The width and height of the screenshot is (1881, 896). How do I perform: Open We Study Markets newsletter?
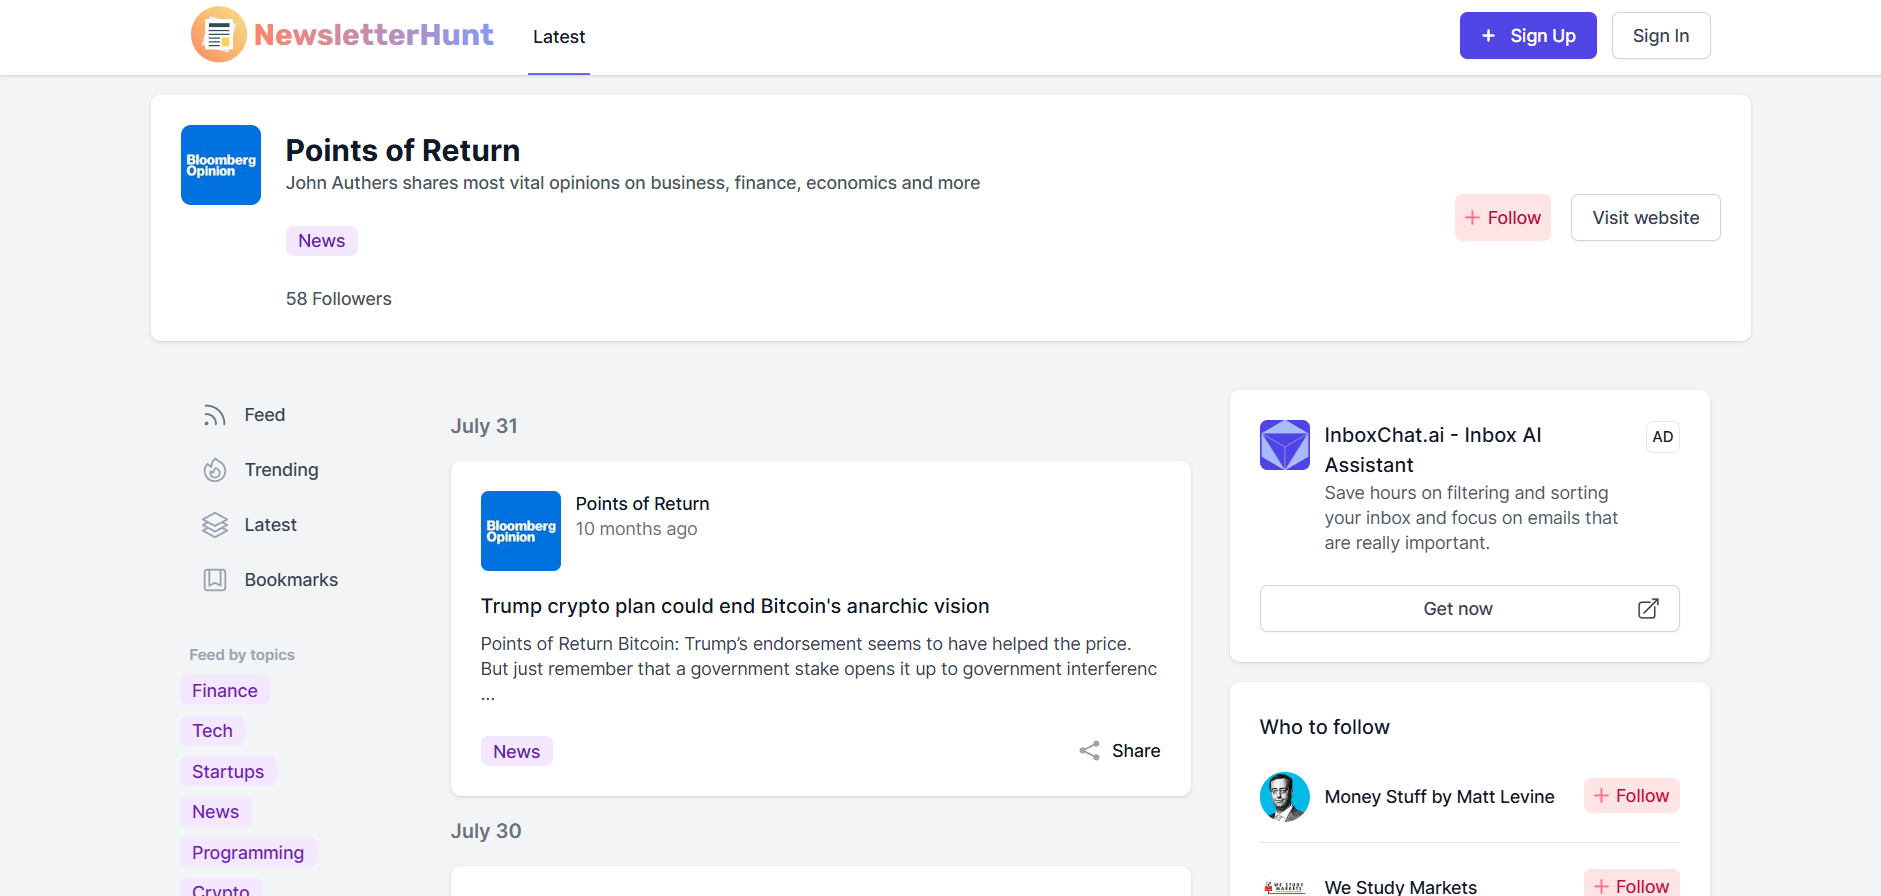1401,887
